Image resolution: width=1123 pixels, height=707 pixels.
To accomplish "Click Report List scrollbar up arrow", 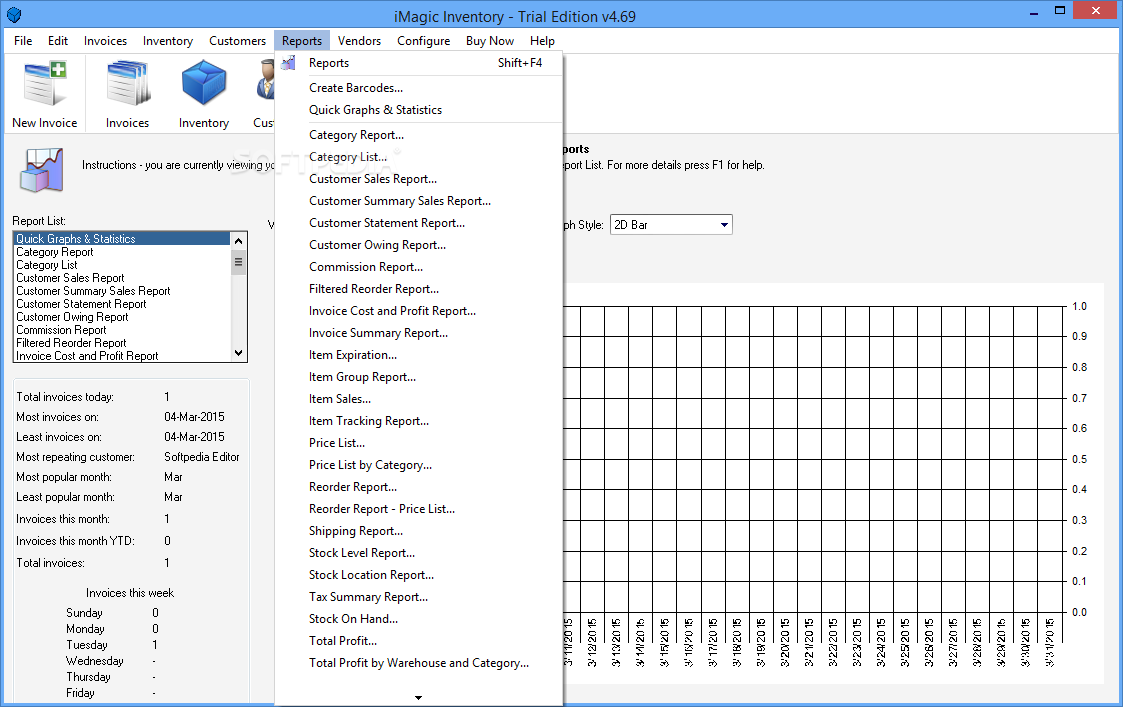I will click(x=238, y=239).
